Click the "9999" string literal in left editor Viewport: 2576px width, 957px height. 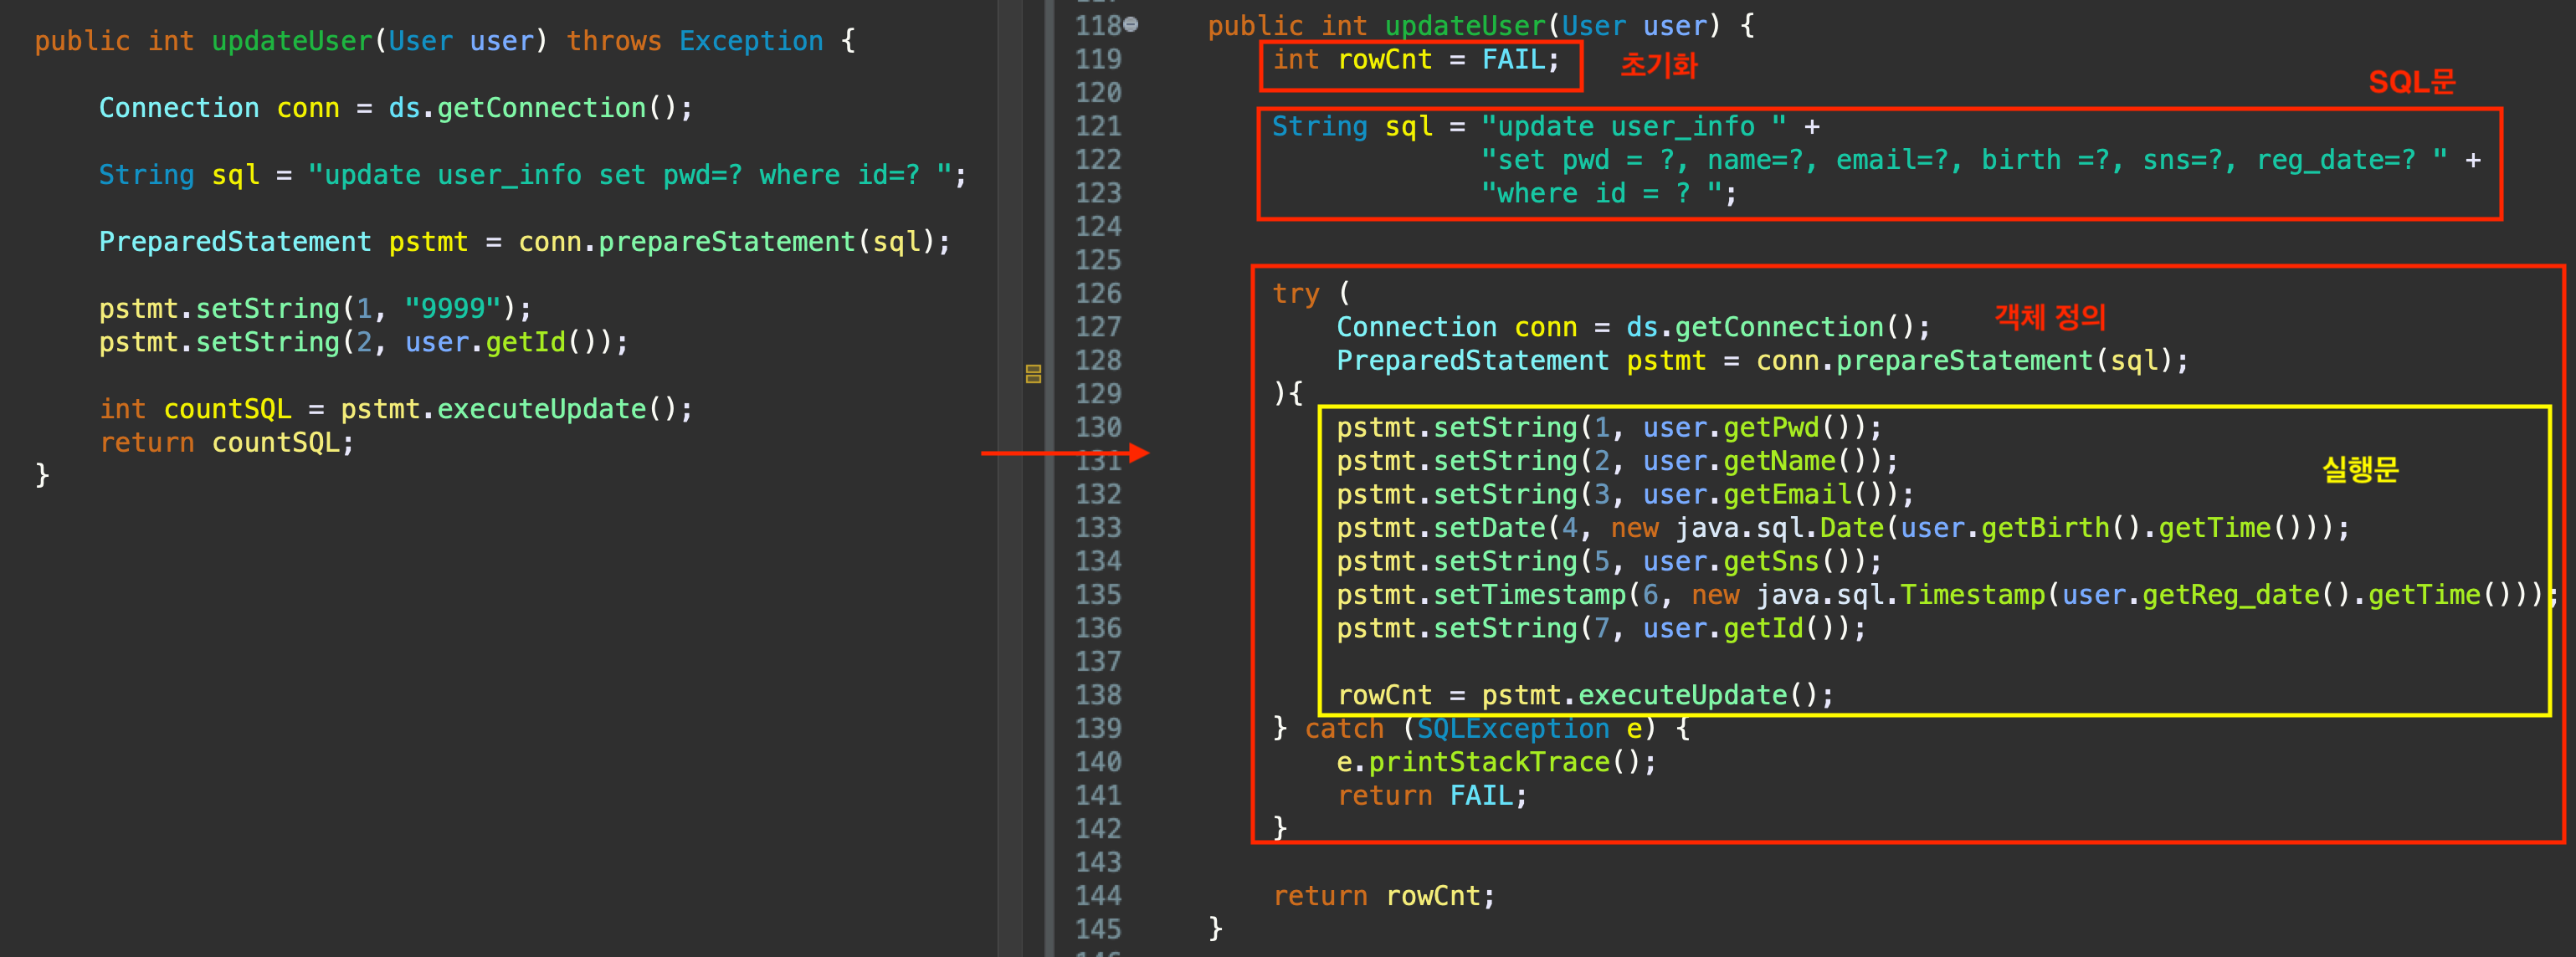pos(452,309)
